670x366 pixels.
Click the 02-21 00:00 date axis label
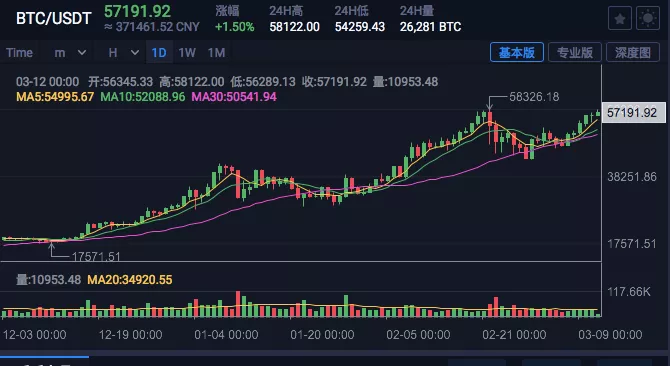[x=514, y=334]
